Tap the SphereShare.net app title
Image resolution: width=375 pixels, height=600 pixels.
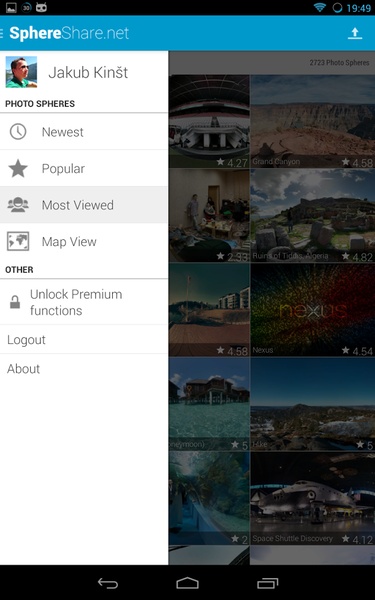tap(69, 33)
